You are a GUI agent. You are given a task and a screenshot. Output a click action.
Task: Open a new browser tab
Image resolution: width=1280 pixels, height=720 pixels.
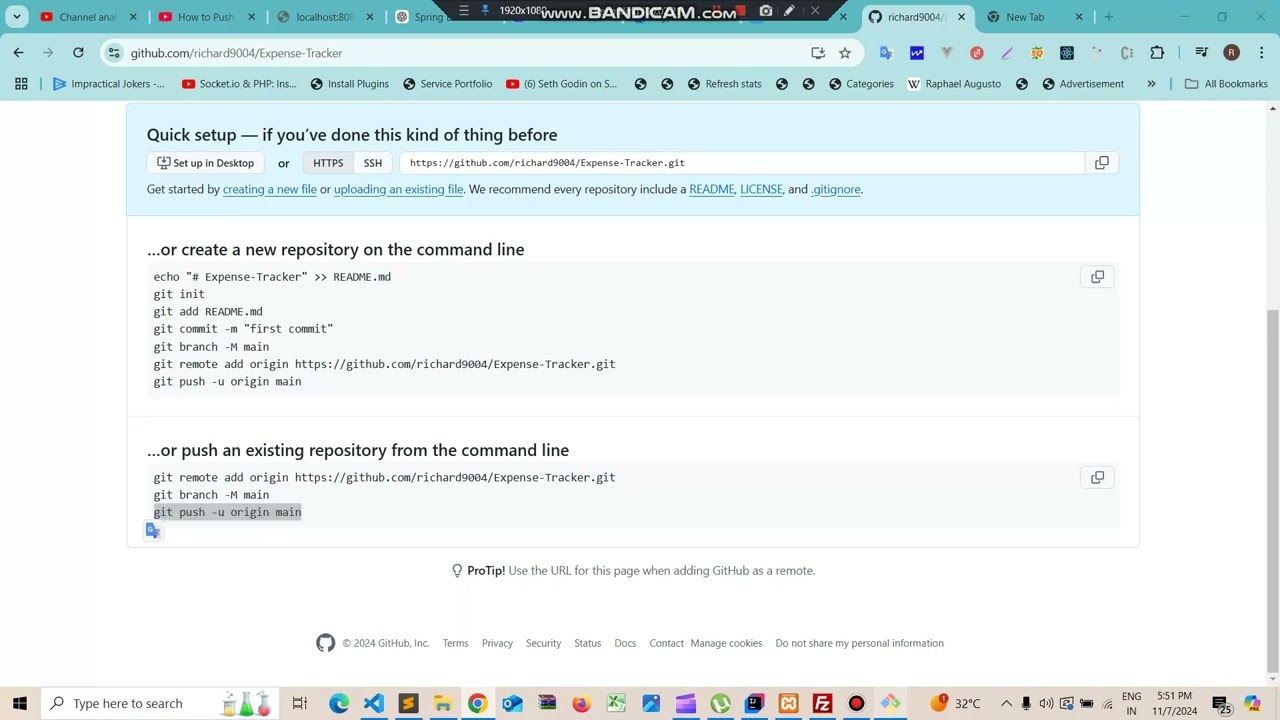click(1108, 17)
